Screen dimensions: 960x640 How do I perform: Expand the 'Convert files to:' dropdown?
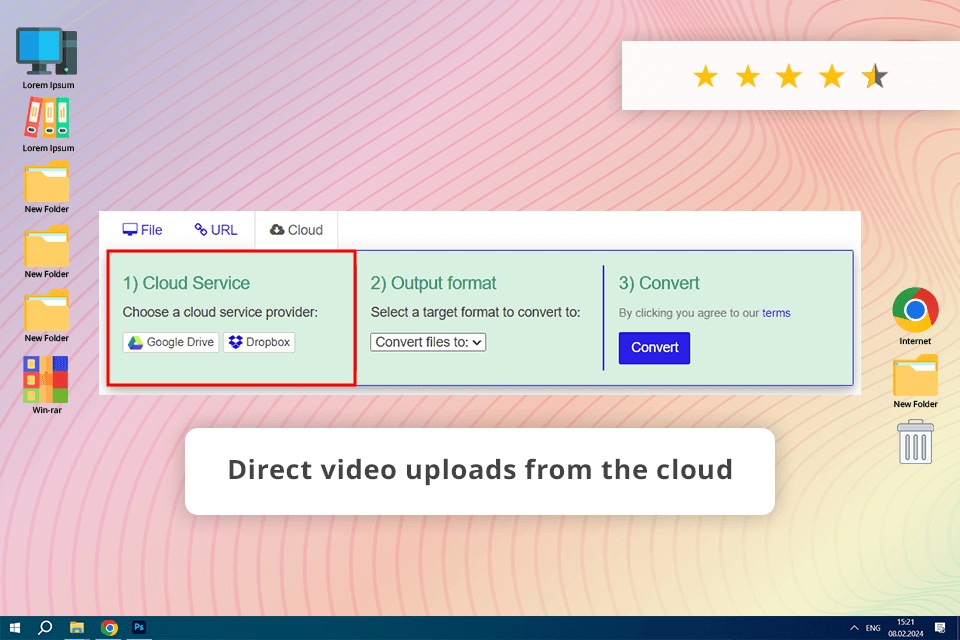tap(428, 342)
